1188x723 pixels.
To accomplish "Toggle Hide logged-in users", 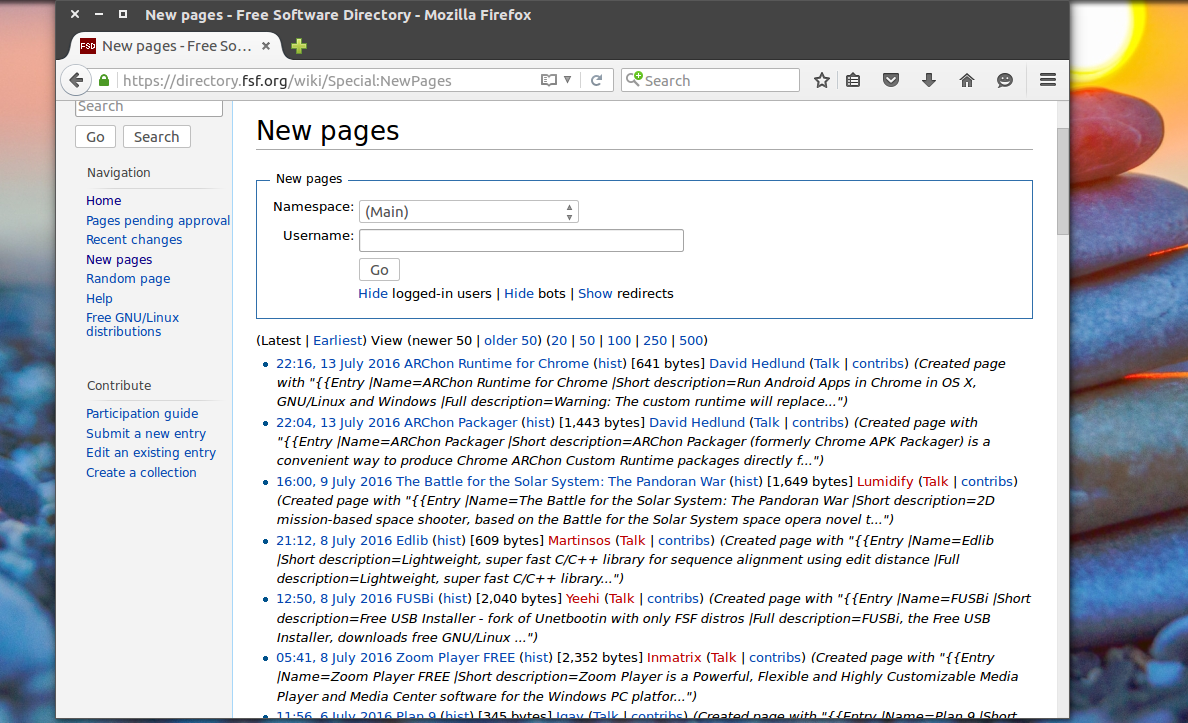I will [x=373, y=294].
